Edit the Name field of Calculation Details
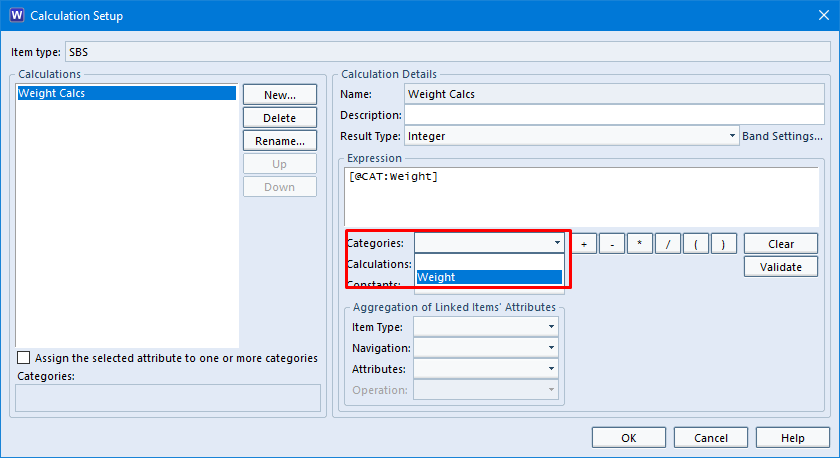The image size is (840, 458). [614, 94]
